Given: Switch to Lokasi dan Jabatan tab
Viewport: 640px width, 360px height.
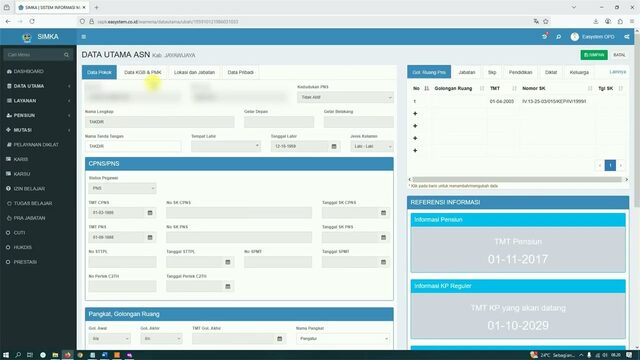Looking at the screenshot, I should pos(194,72).
